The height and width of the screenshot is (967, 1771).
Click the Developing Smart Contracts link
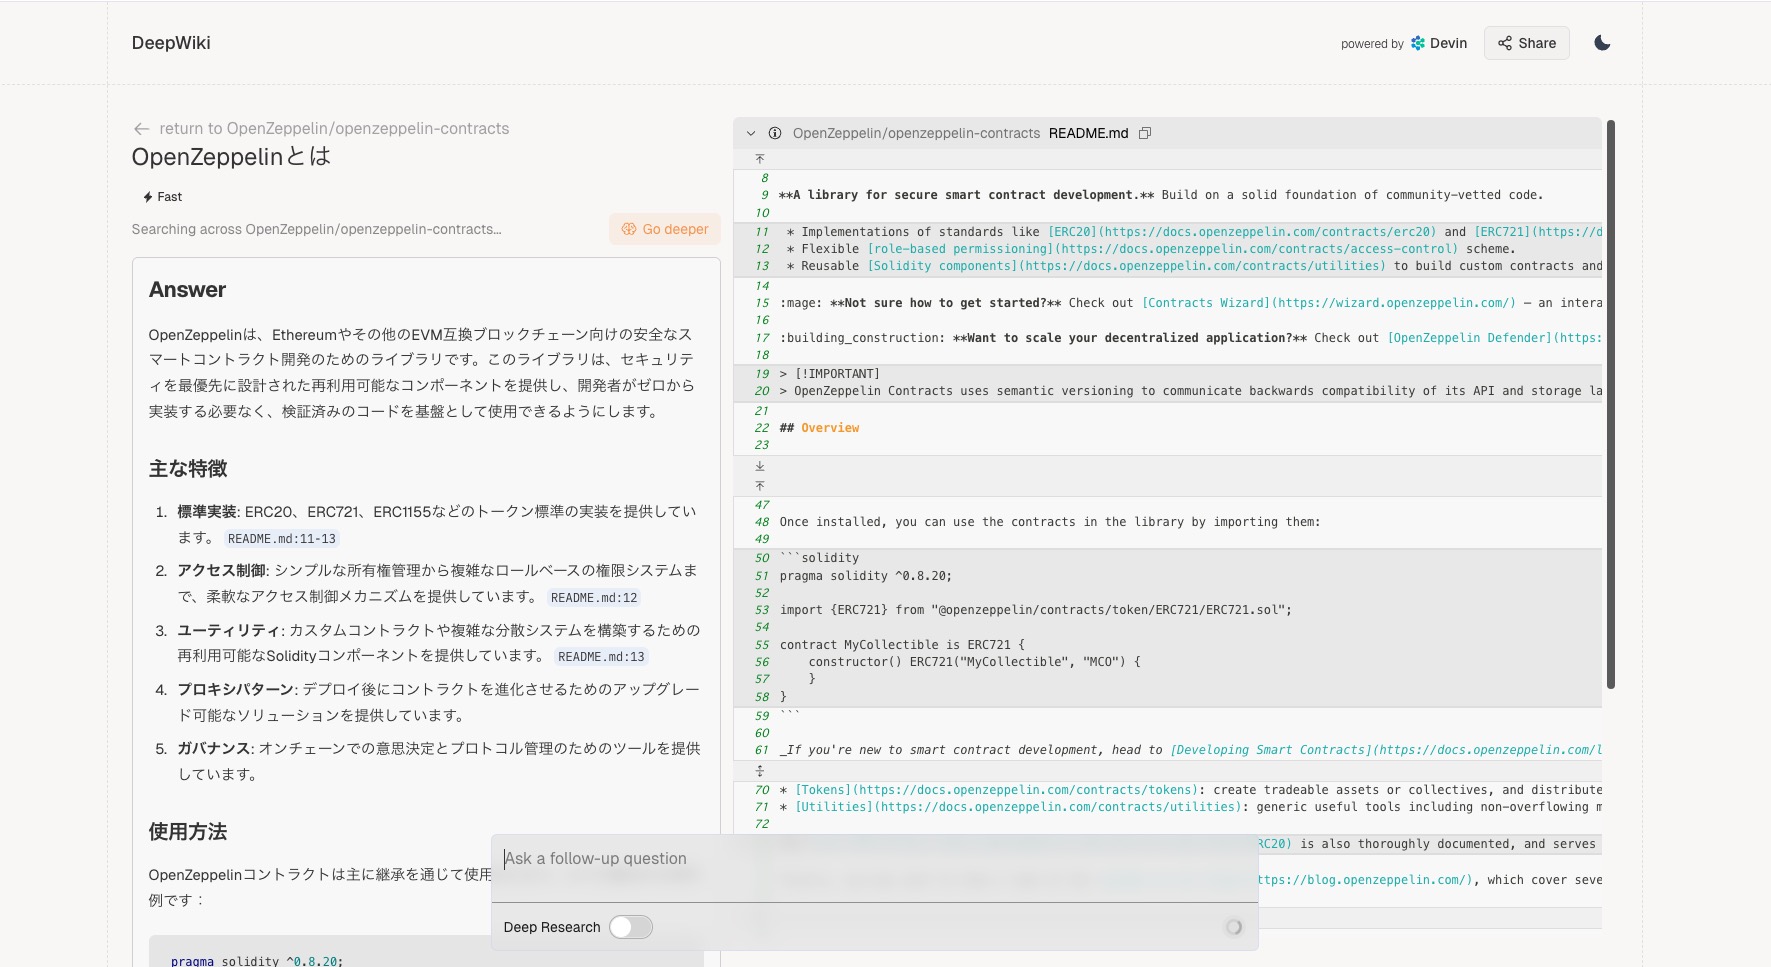point(1386,750)
